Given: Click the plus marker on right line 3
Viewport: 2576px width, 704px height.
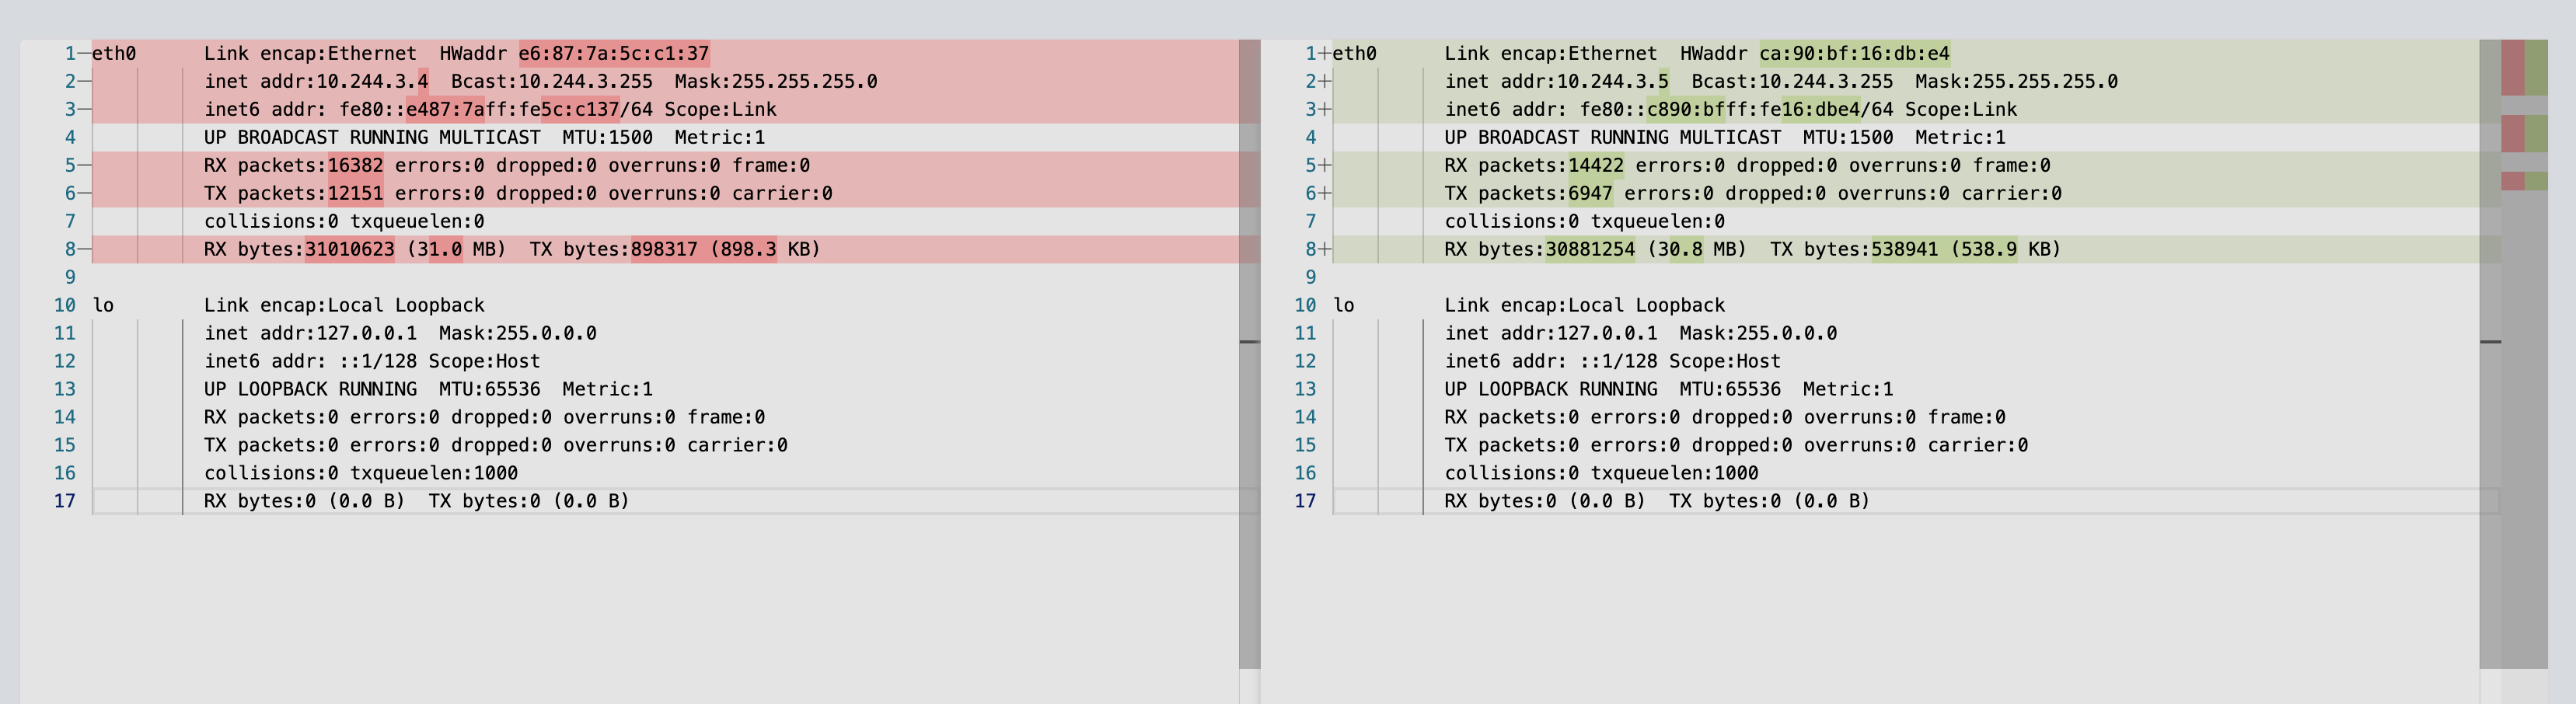Looking at the screenshot, I should pos(1324,110).
